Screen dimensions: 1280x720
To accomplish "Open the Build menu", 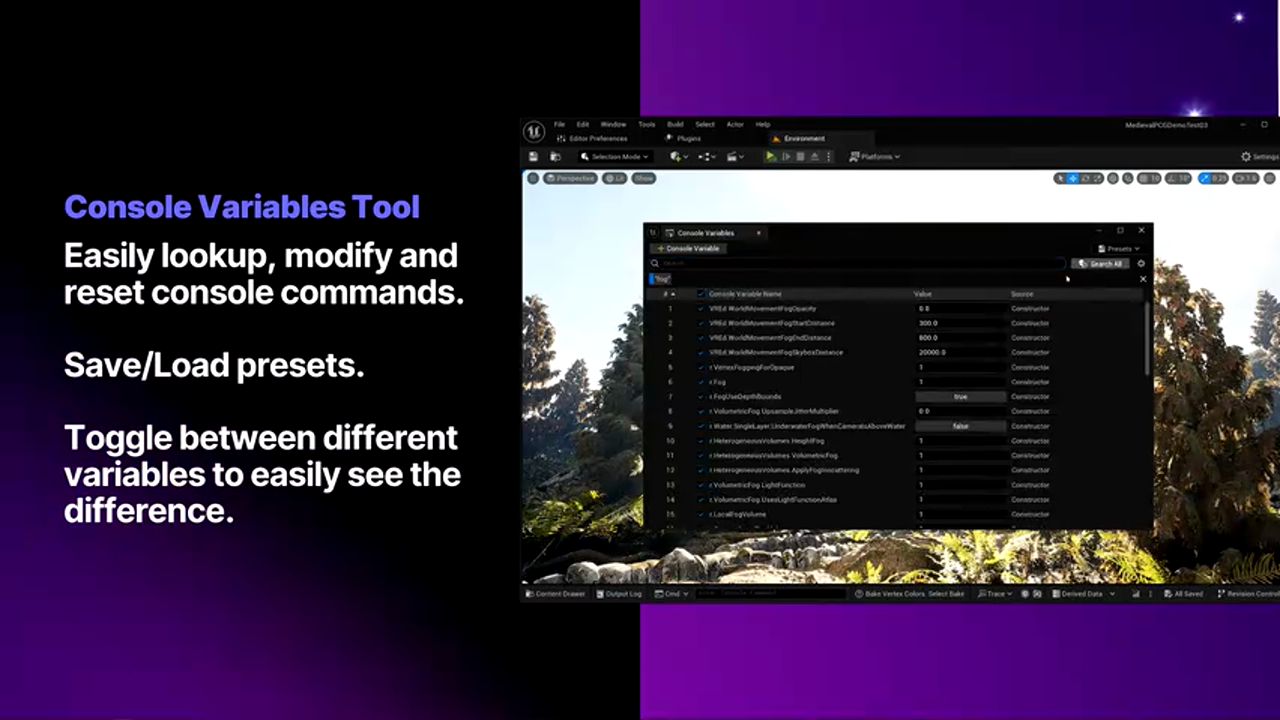I will coord(675,124).
